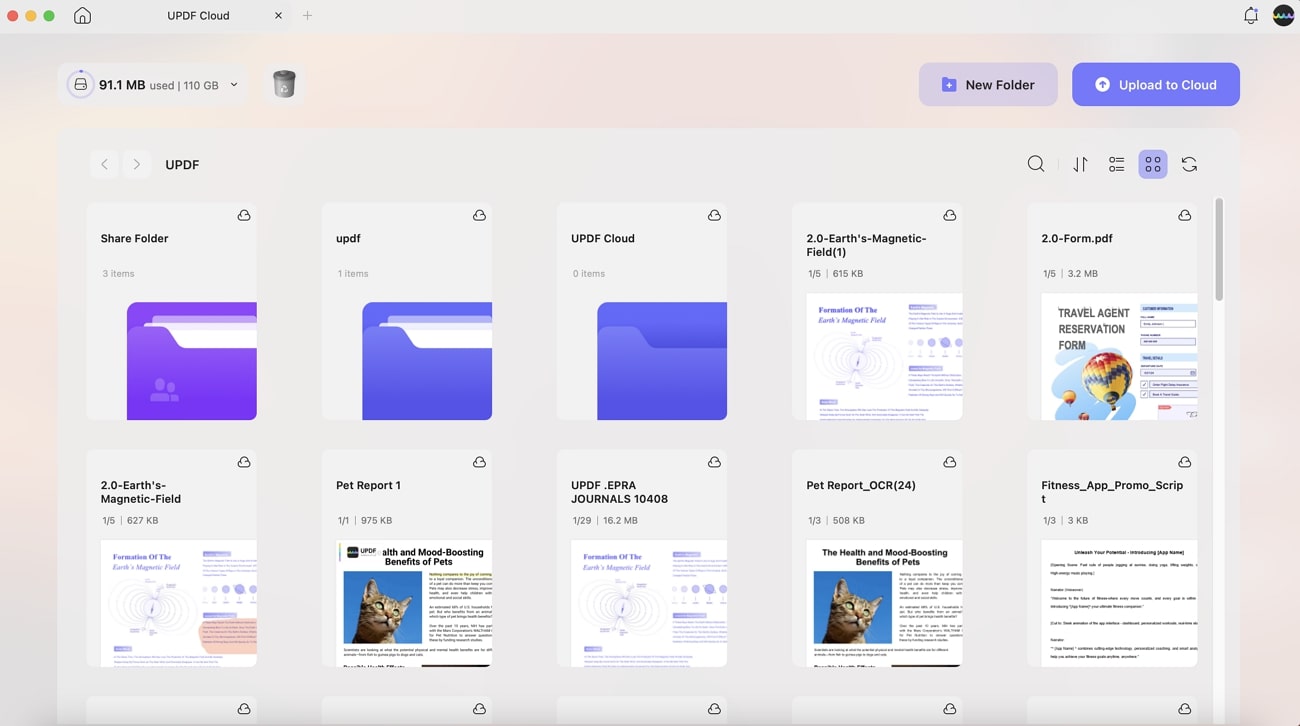1300x726 pixels.
Task: Click the vertical scrollbar thumb
Action: click(x=1219, y=250)
